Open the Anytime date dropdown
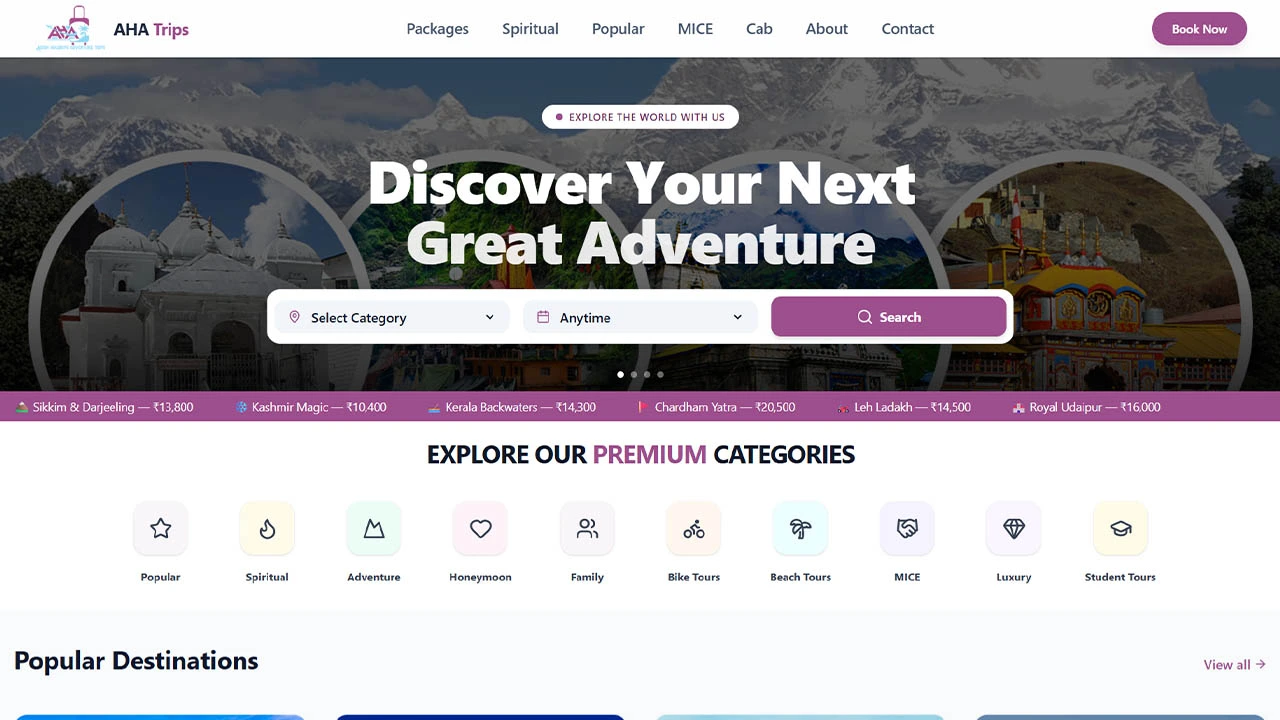Viewport: 1280px width, 720px height. point(640,317)
